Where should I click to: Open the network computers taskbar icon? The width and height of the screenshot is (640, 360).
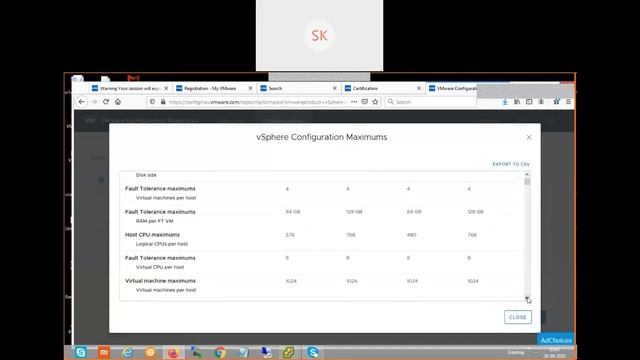point(266,352)
